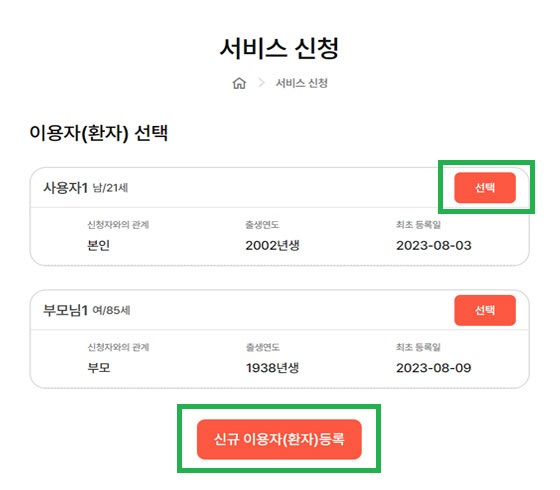Click the 부모님1 name heading
The width and height of the screenshot is (560, 490).
click(65, 310)
